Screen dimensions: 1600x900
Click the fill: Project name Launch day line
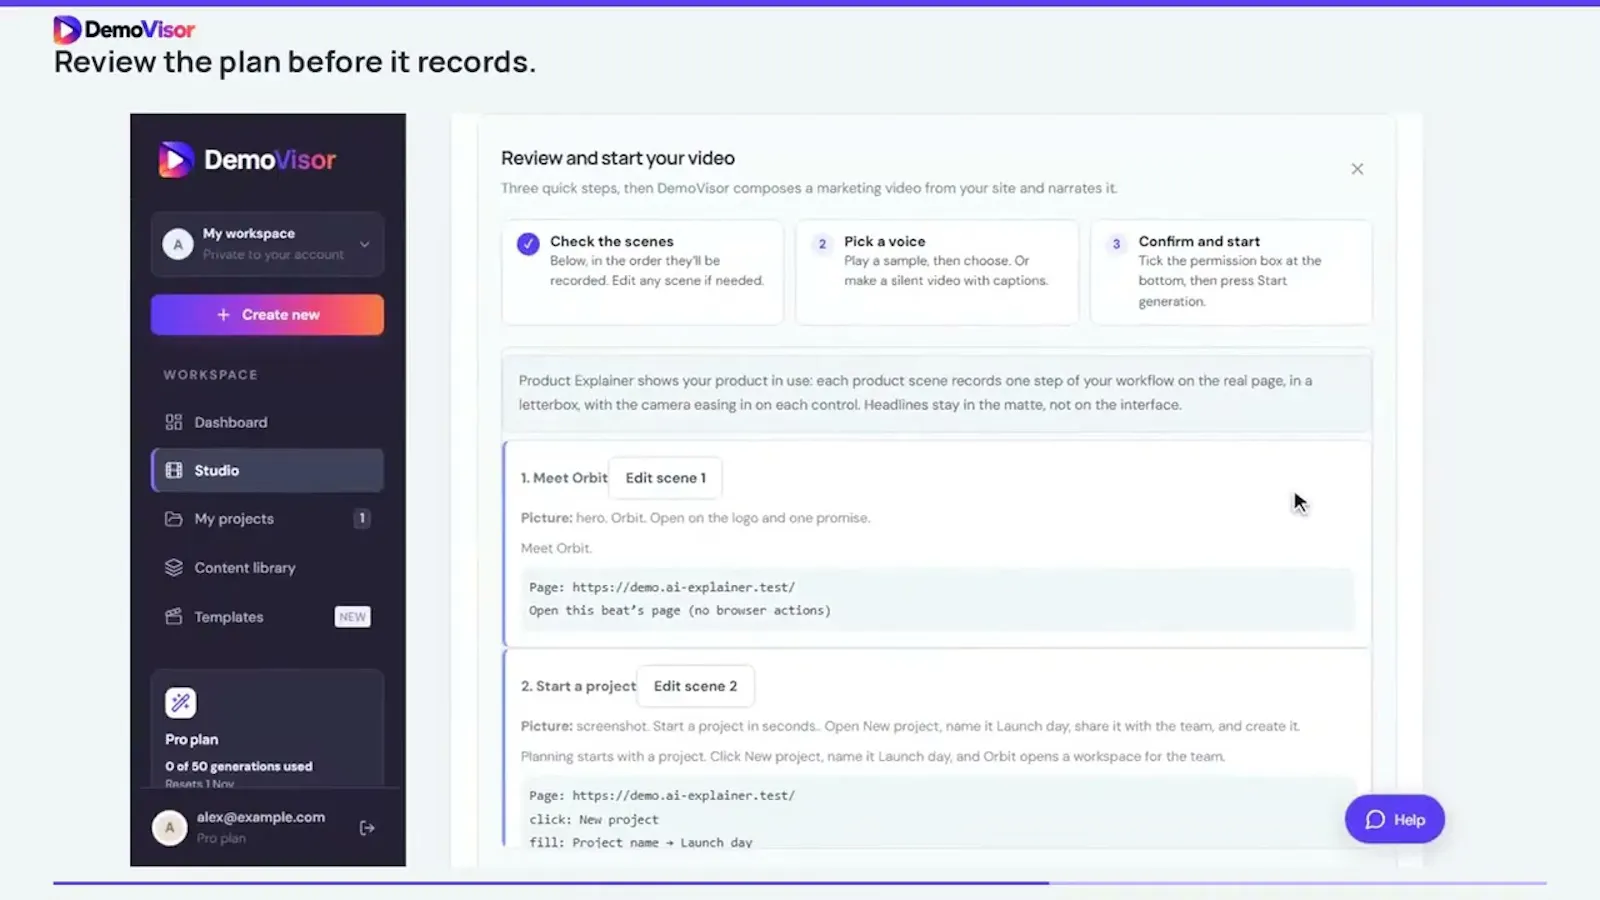[641, 843]
